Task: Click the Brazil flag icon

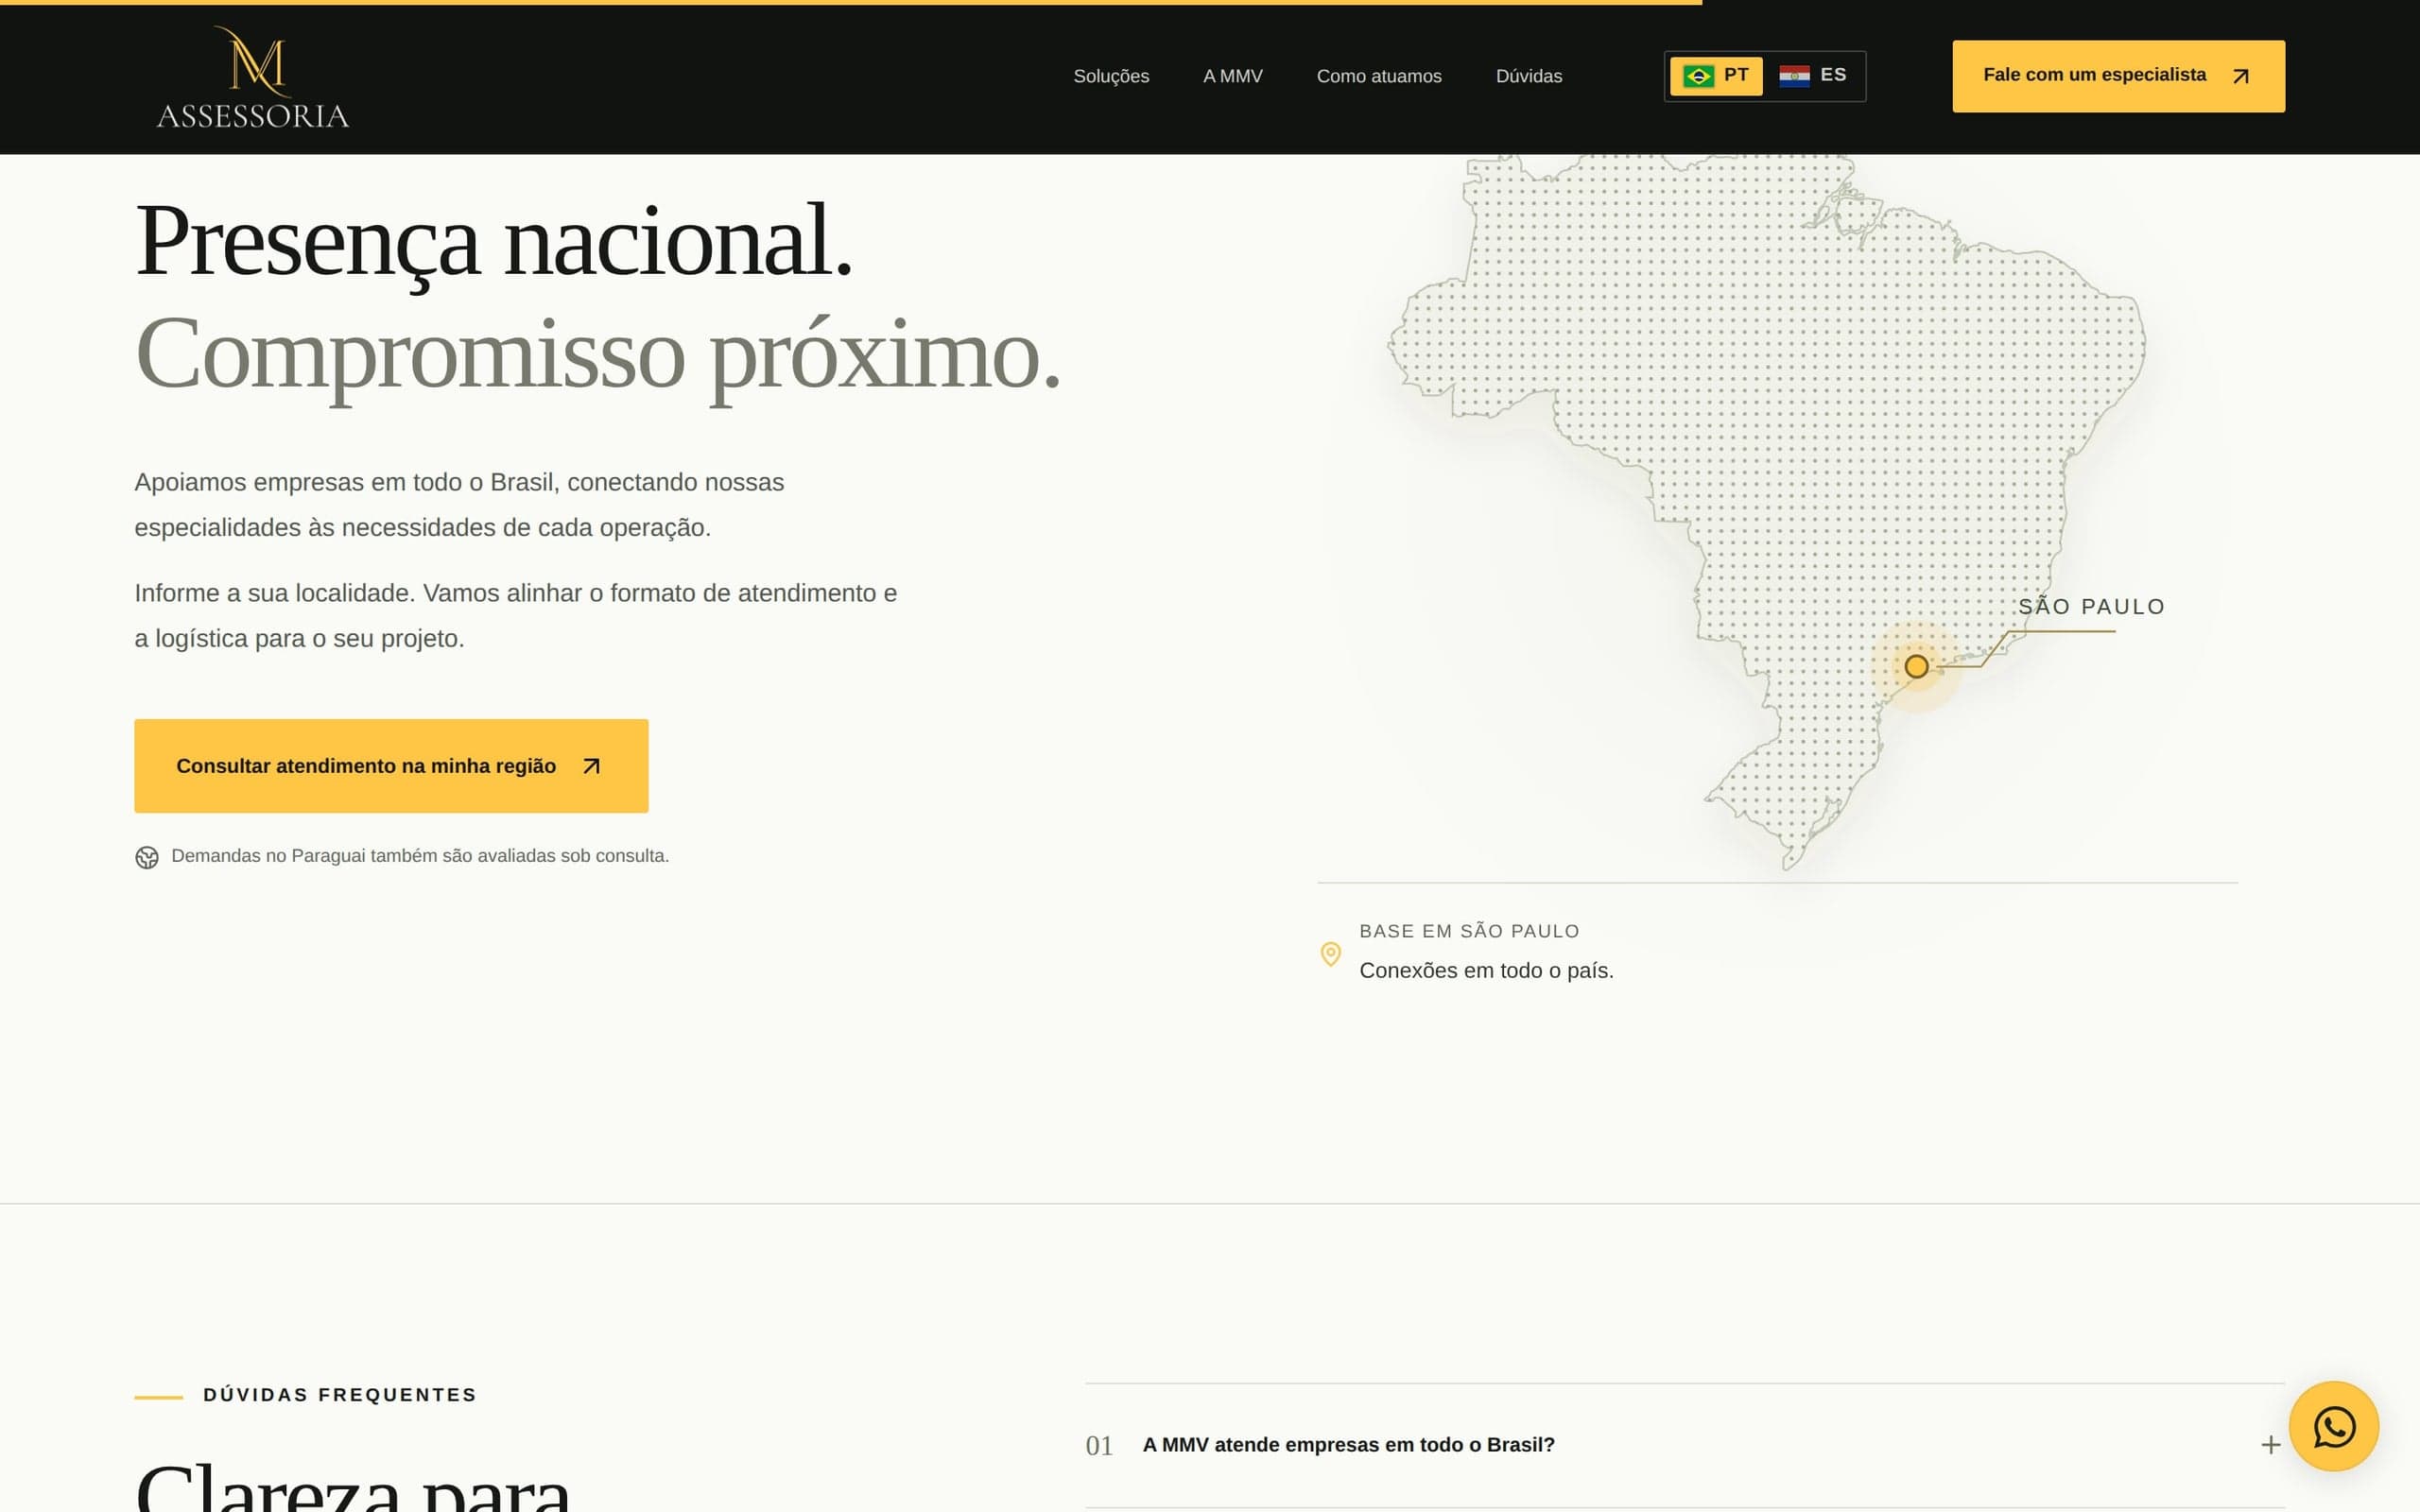Action: point(1698,76)
